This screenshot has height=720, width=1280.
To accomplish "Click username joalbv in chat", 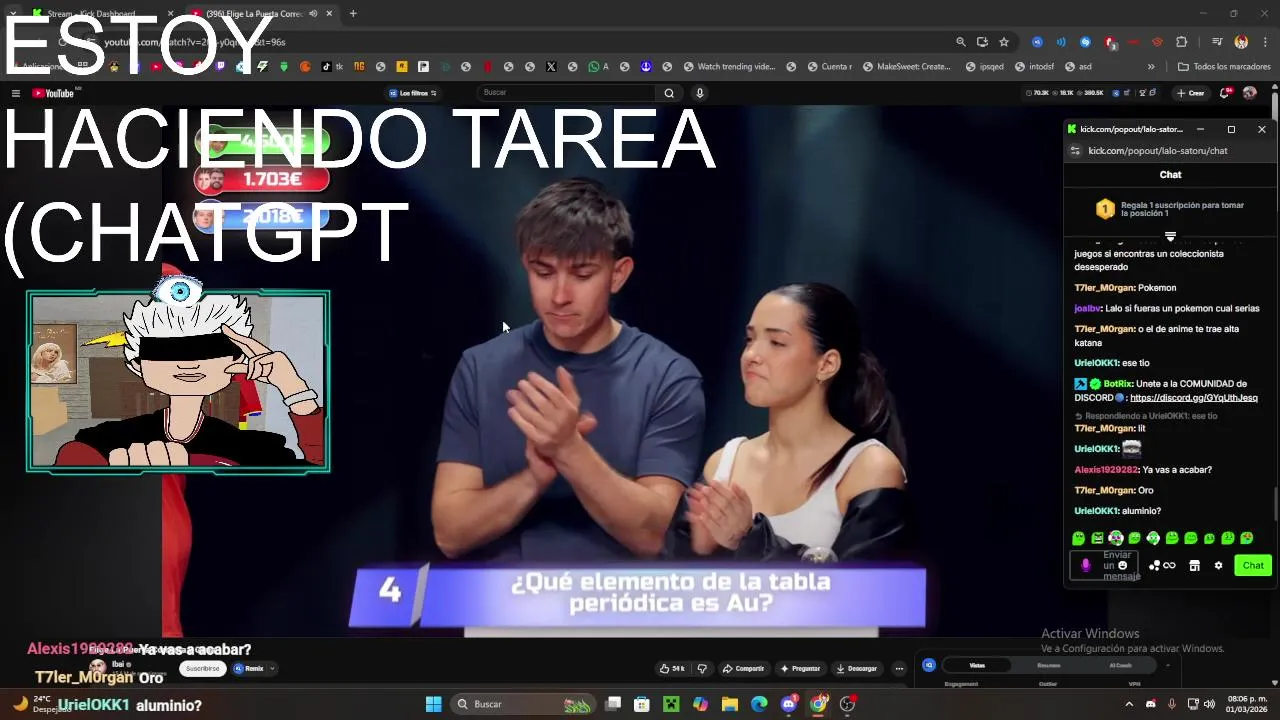I will 1087,308.
